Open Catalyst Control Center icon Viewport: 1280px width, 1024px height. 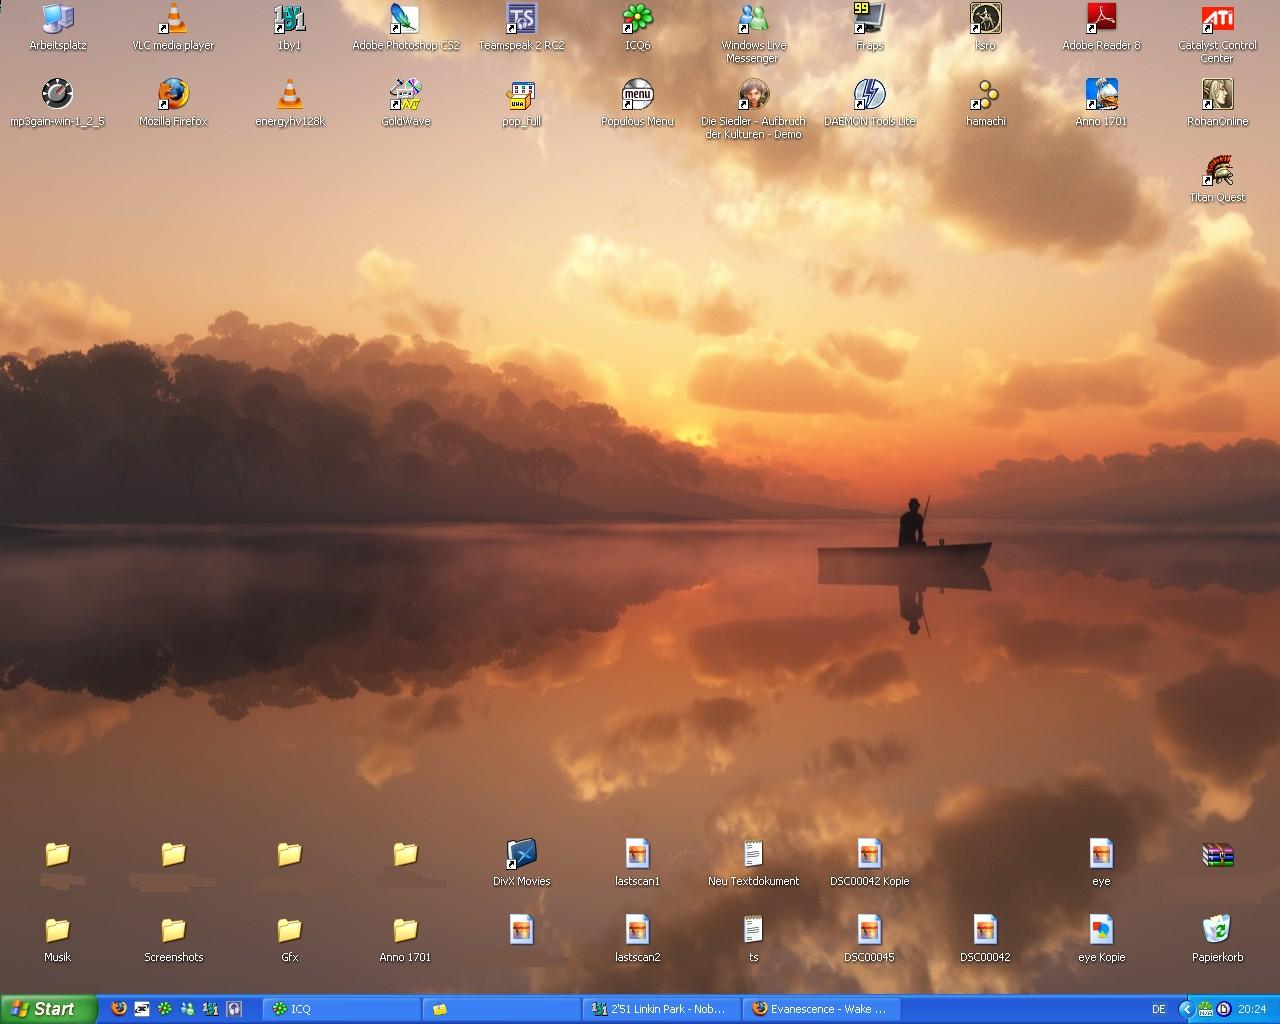[1217, 19]
